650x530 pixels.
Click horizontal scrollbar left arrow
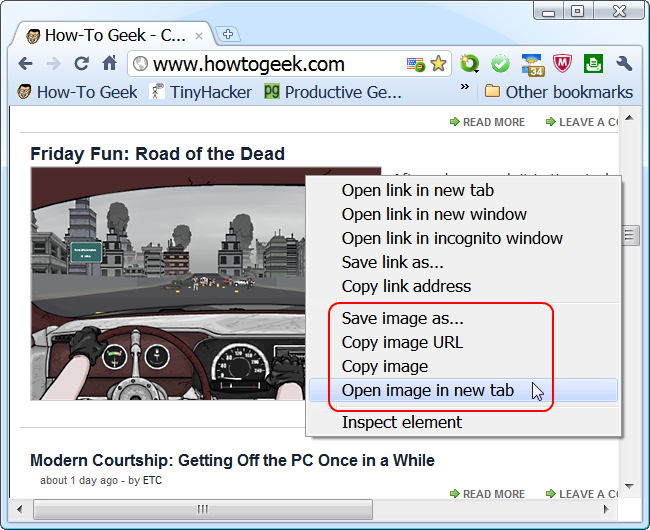pyautogui.click(x=19, y=509)
